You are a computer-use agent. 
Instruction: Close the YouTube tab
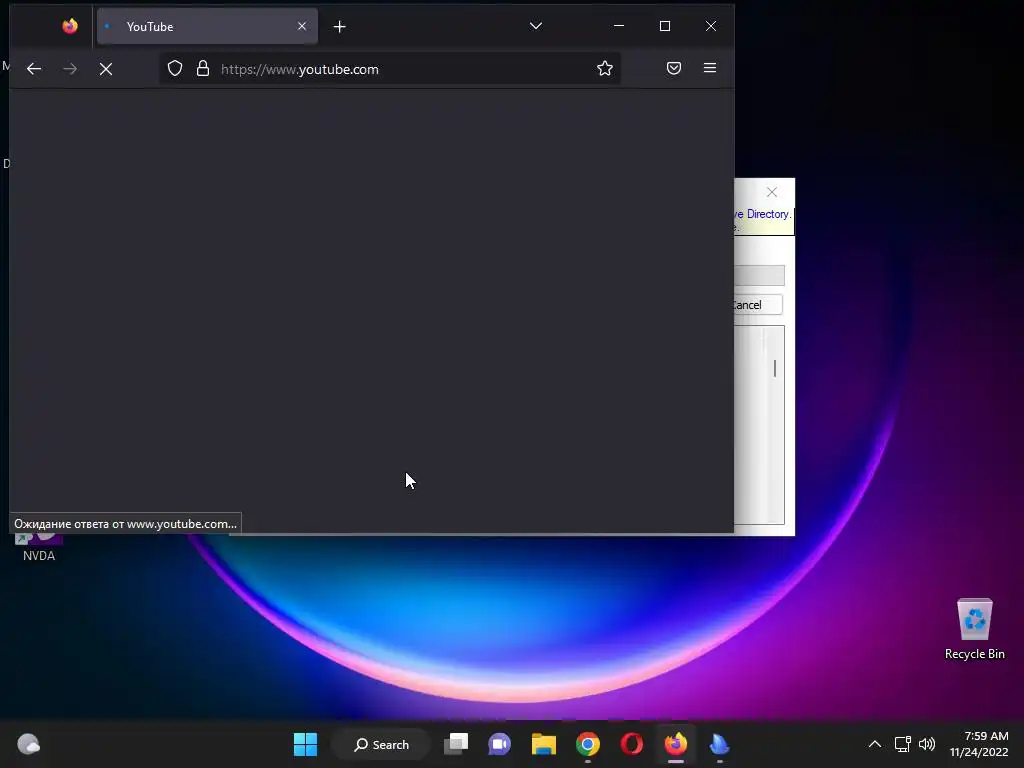click(302, 26)
